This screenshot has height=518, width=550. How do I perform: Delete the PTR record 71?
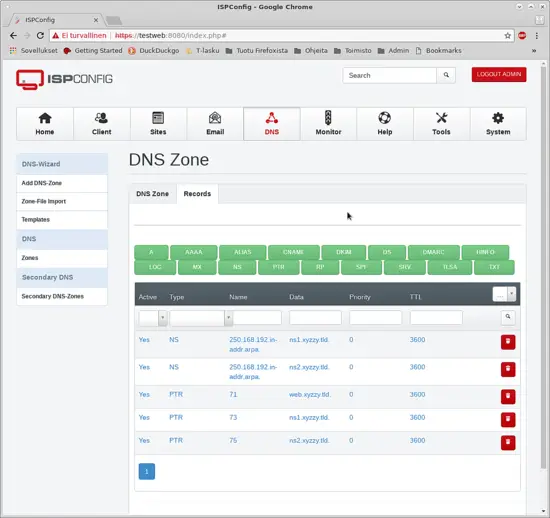point(508,397)
